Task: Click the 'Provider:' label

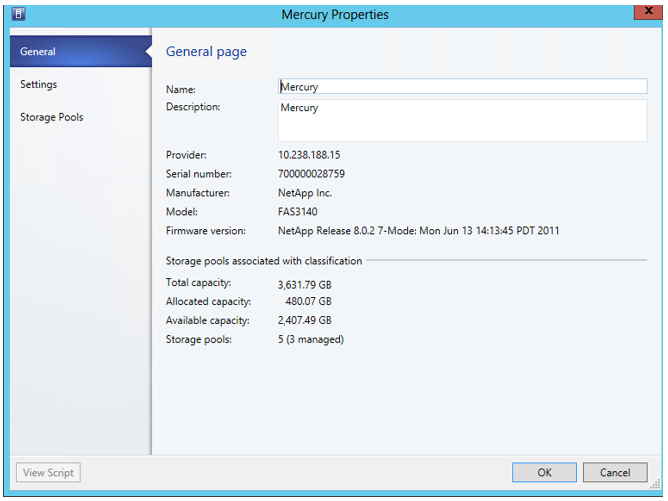Action: point(186,155)
